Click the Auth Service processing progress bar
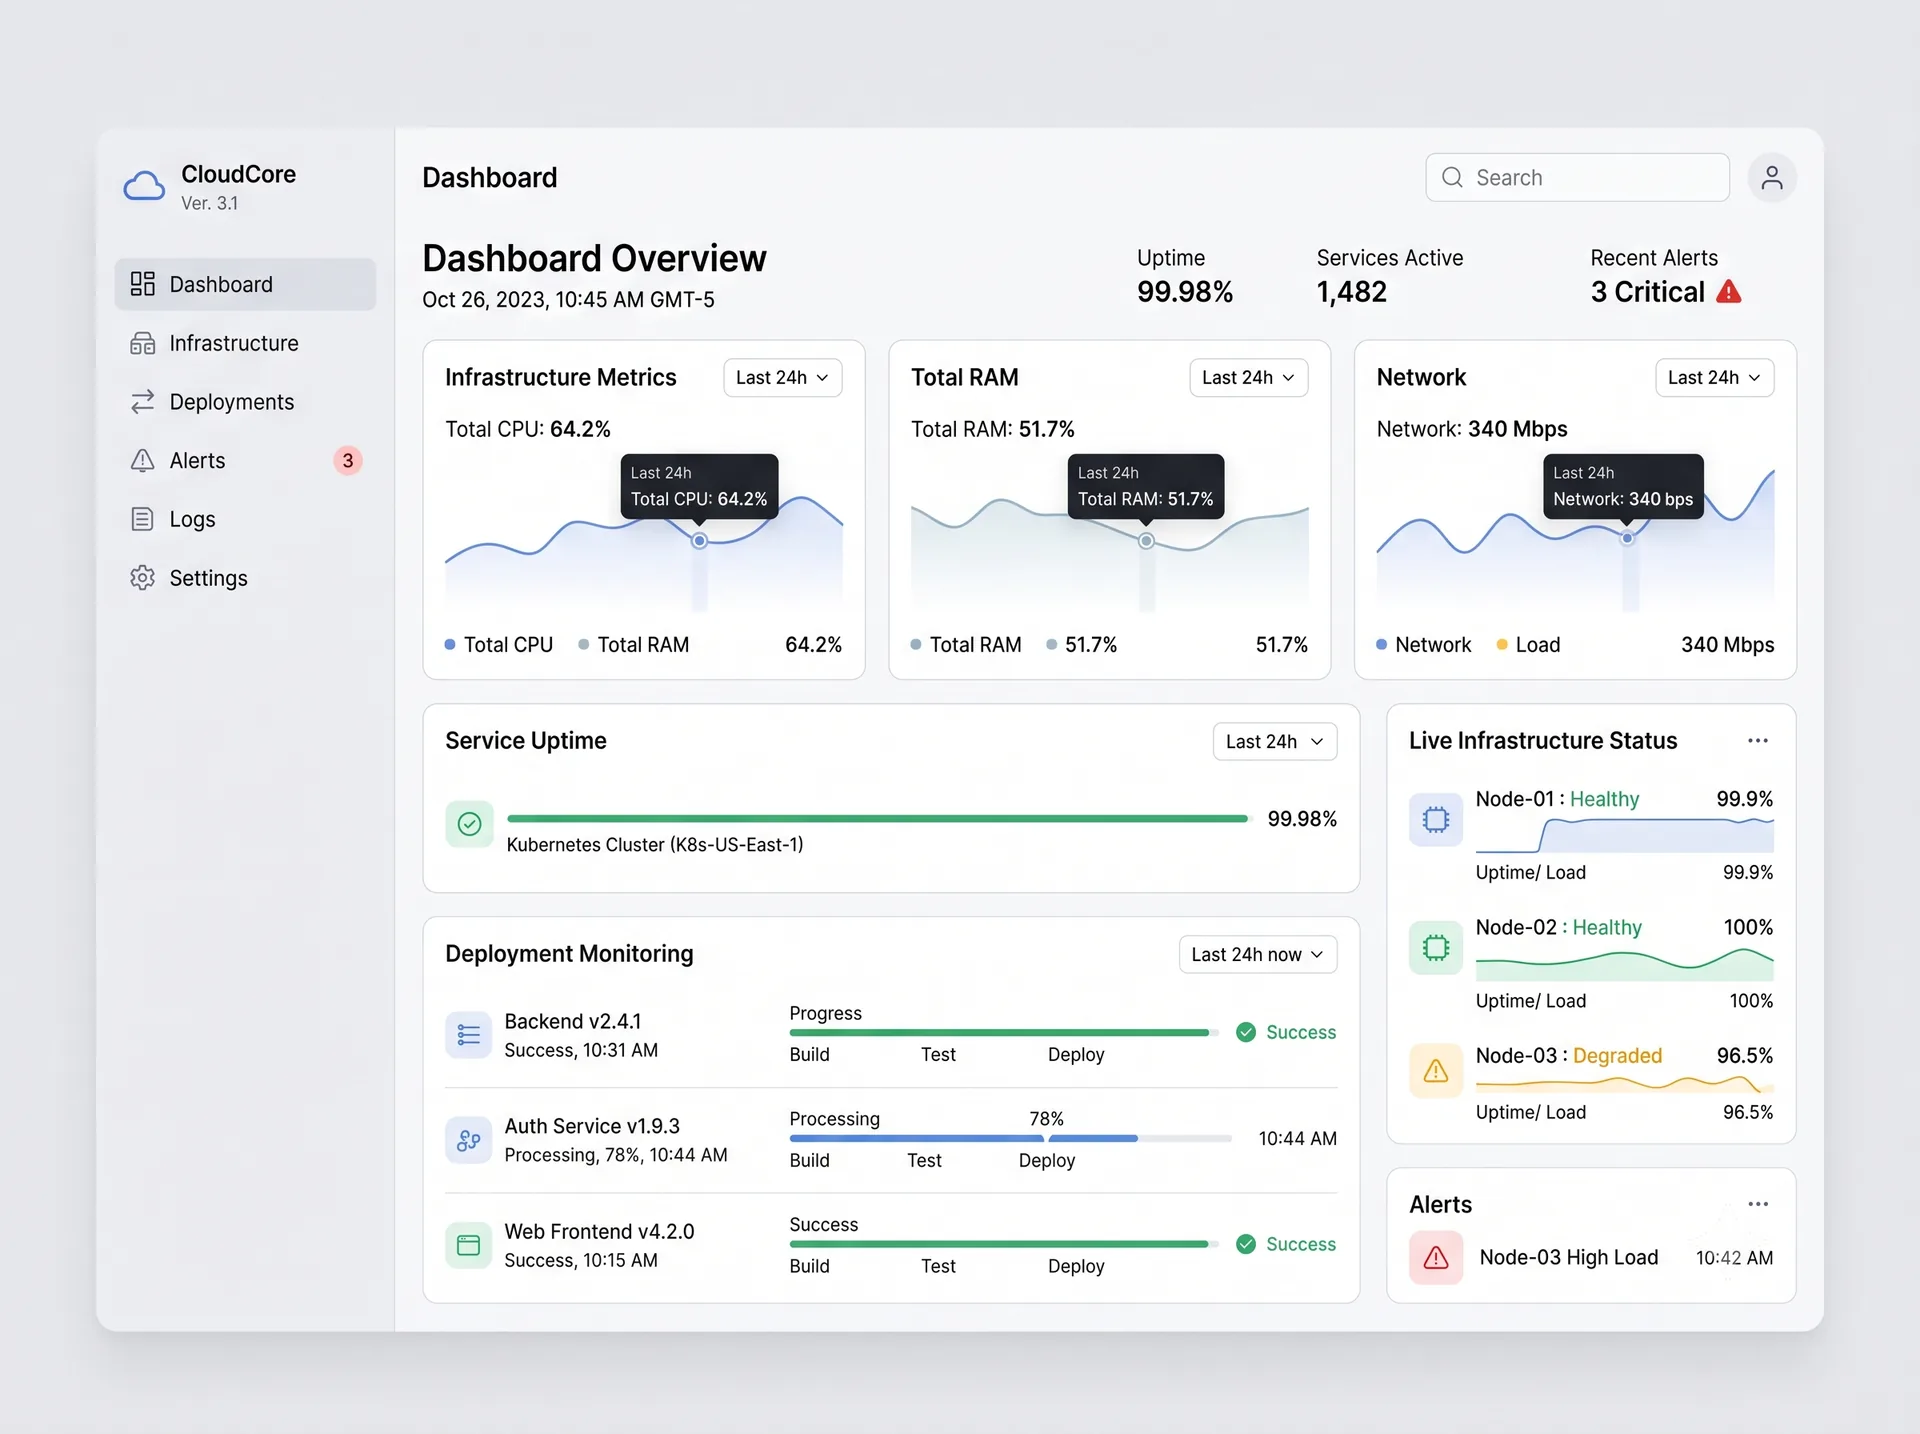The image size is (1920, 1434). pos(1010,1139)
